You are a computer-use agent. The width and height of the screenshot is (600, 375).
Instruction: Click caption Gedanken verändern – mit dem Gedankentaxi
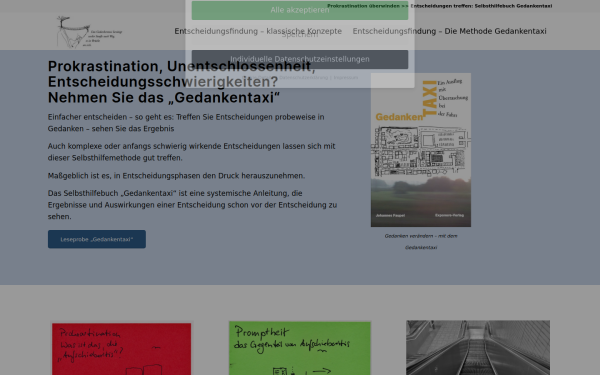421,242
